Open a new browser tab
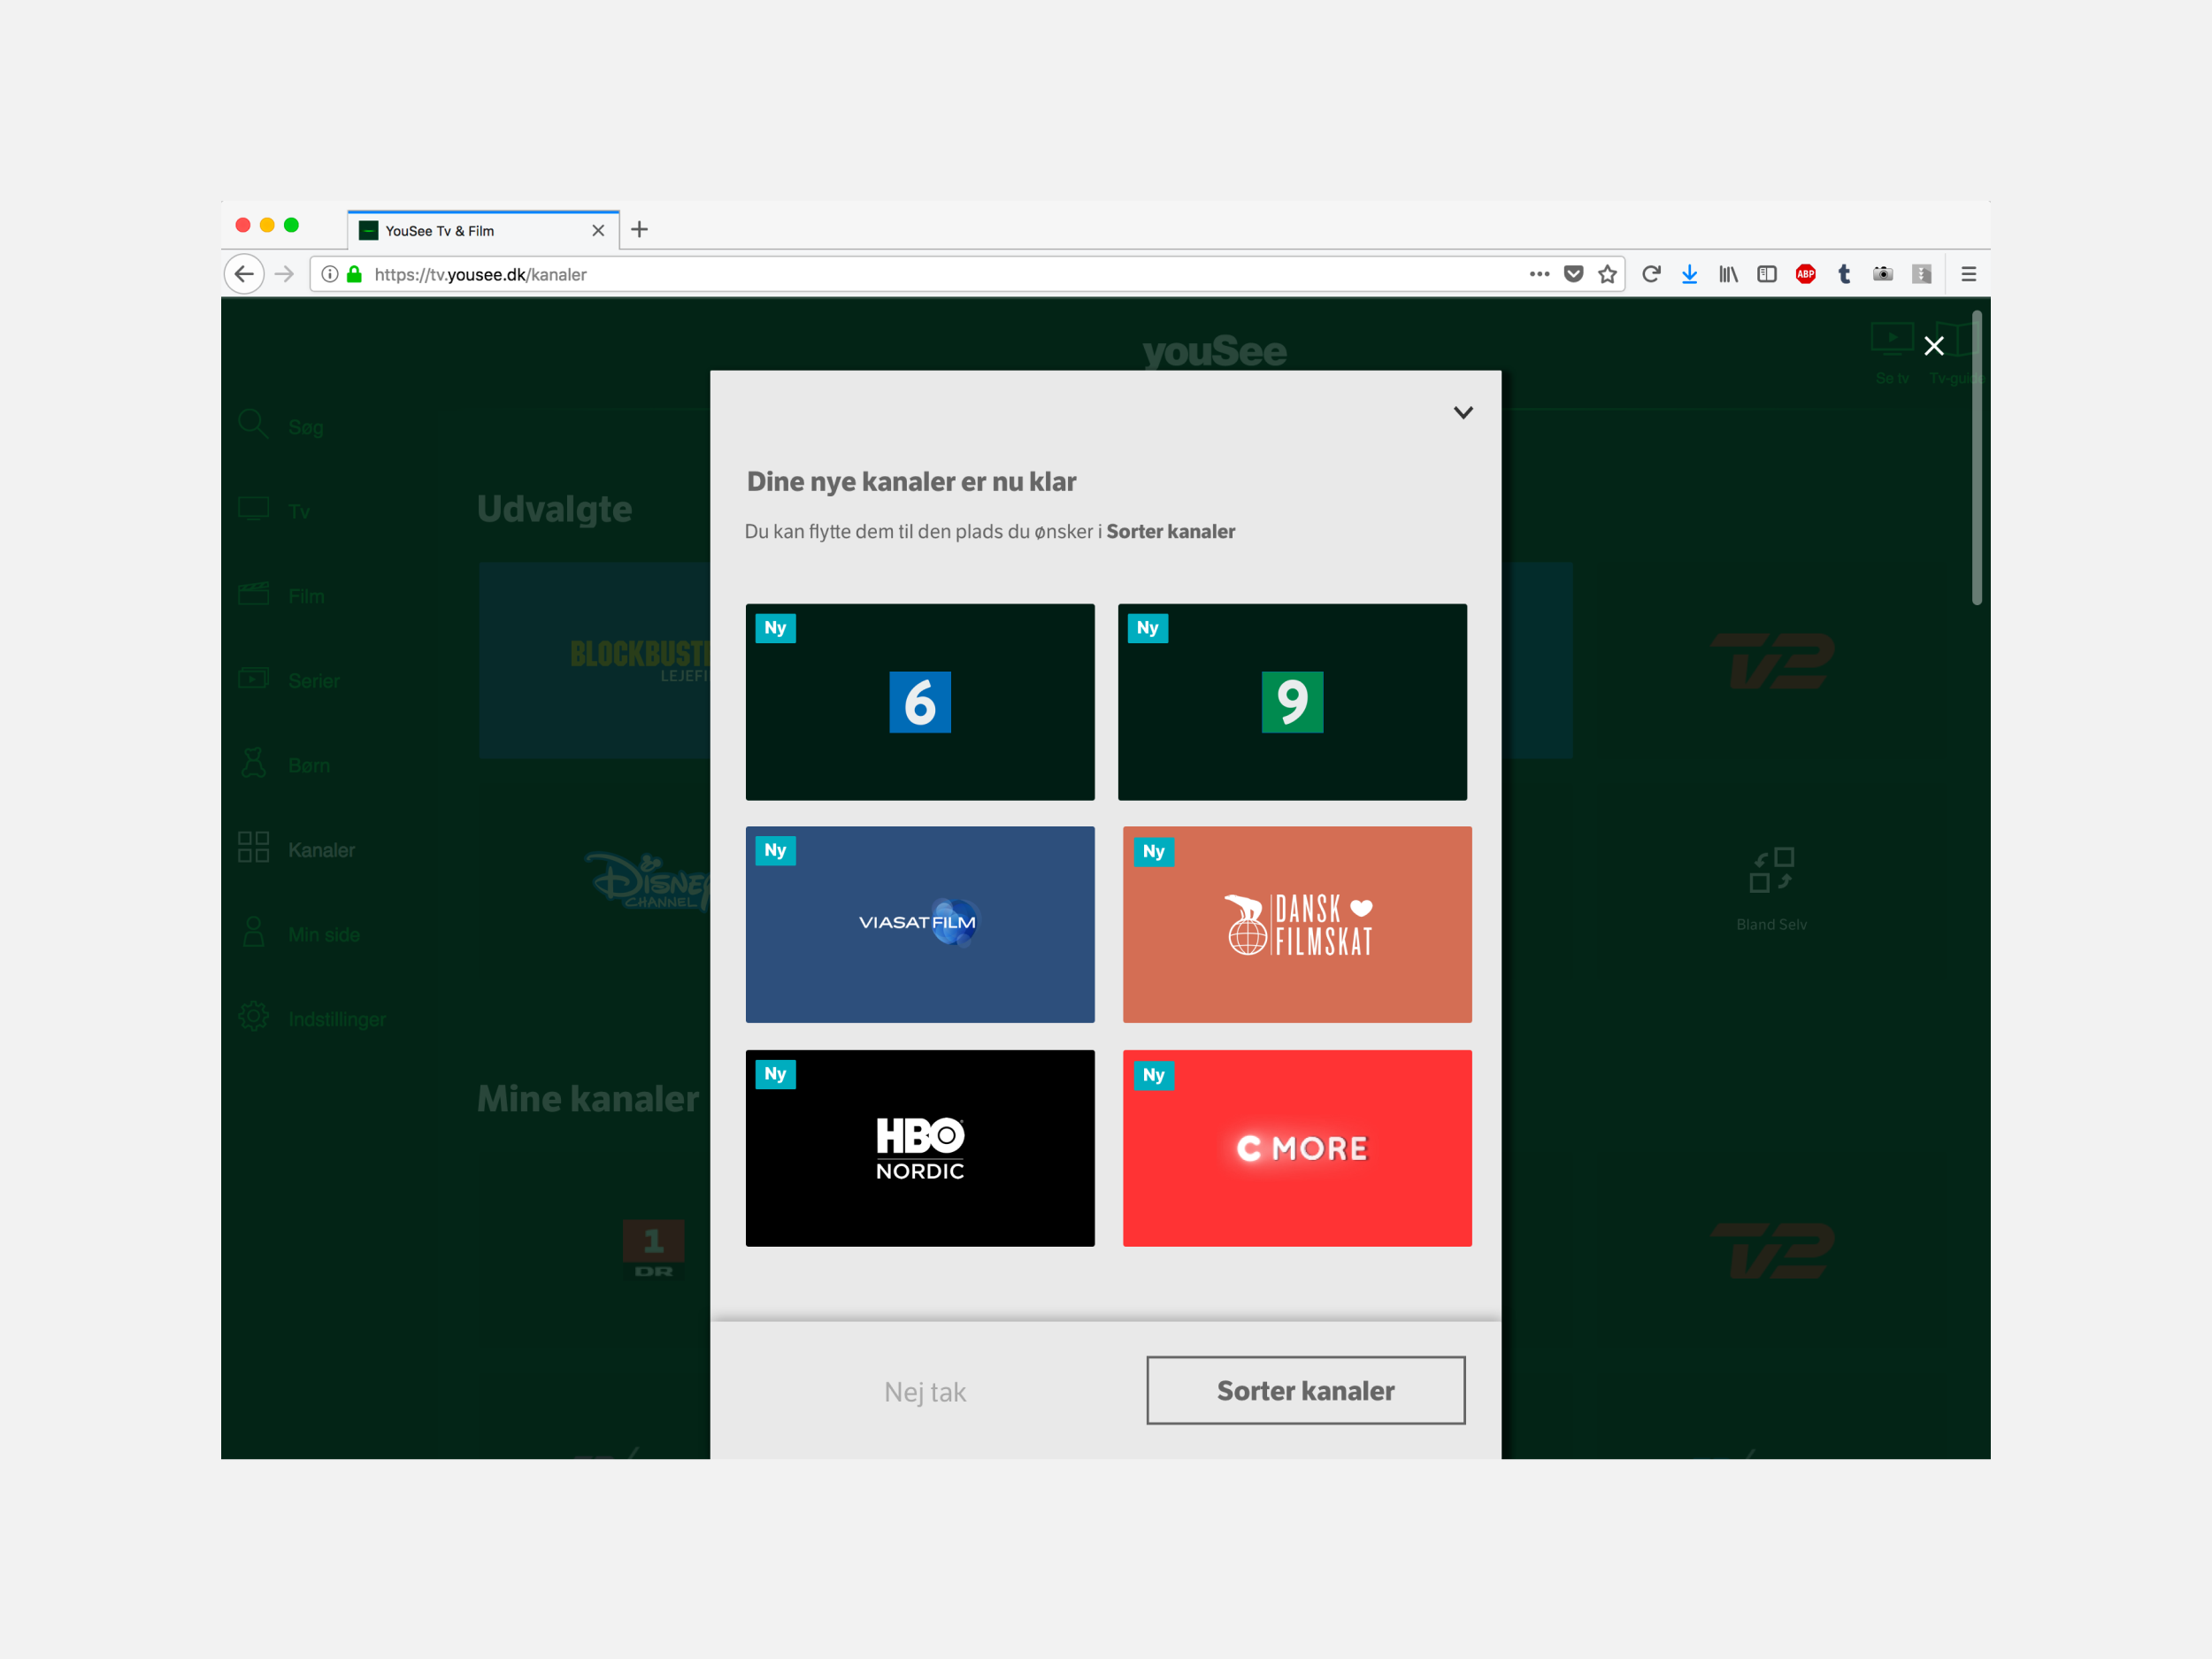Image resolution: width=2212 pixels, height=1659 pixels. [x=640, y=230]
